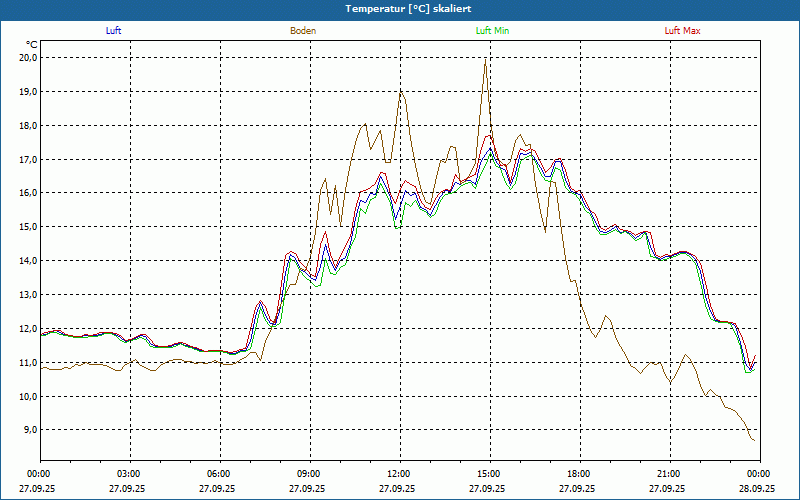Select the 'Boden' legend label

[x=303, y=30]
